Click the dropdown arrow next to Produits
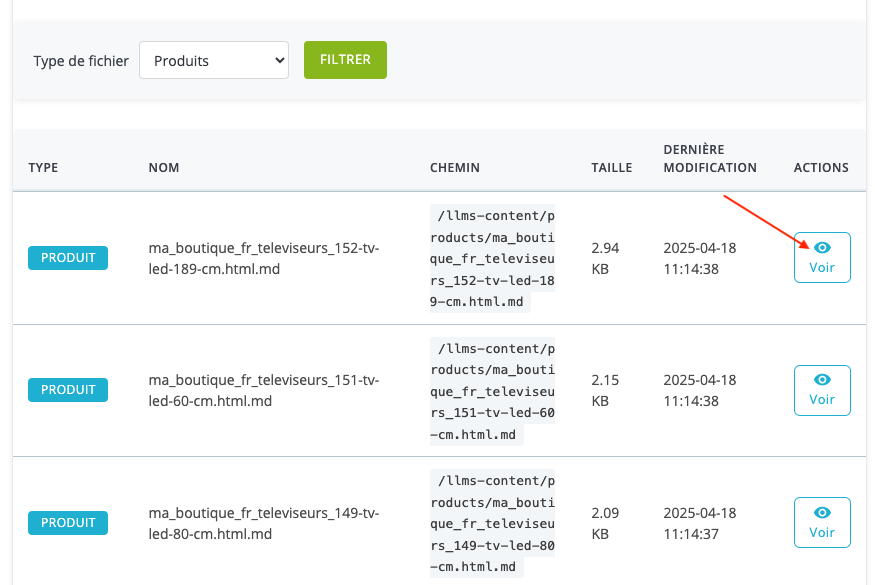 coord(280,60)
